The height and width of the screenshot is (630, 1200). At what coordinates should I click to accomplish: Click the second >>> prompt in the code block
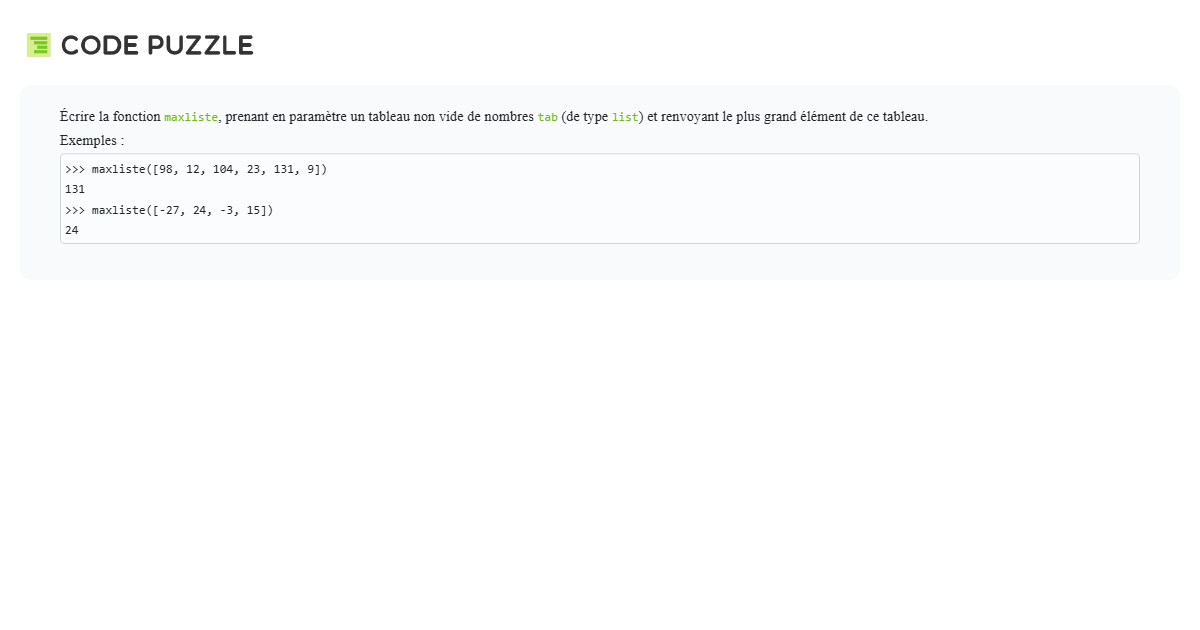[75, 210]
